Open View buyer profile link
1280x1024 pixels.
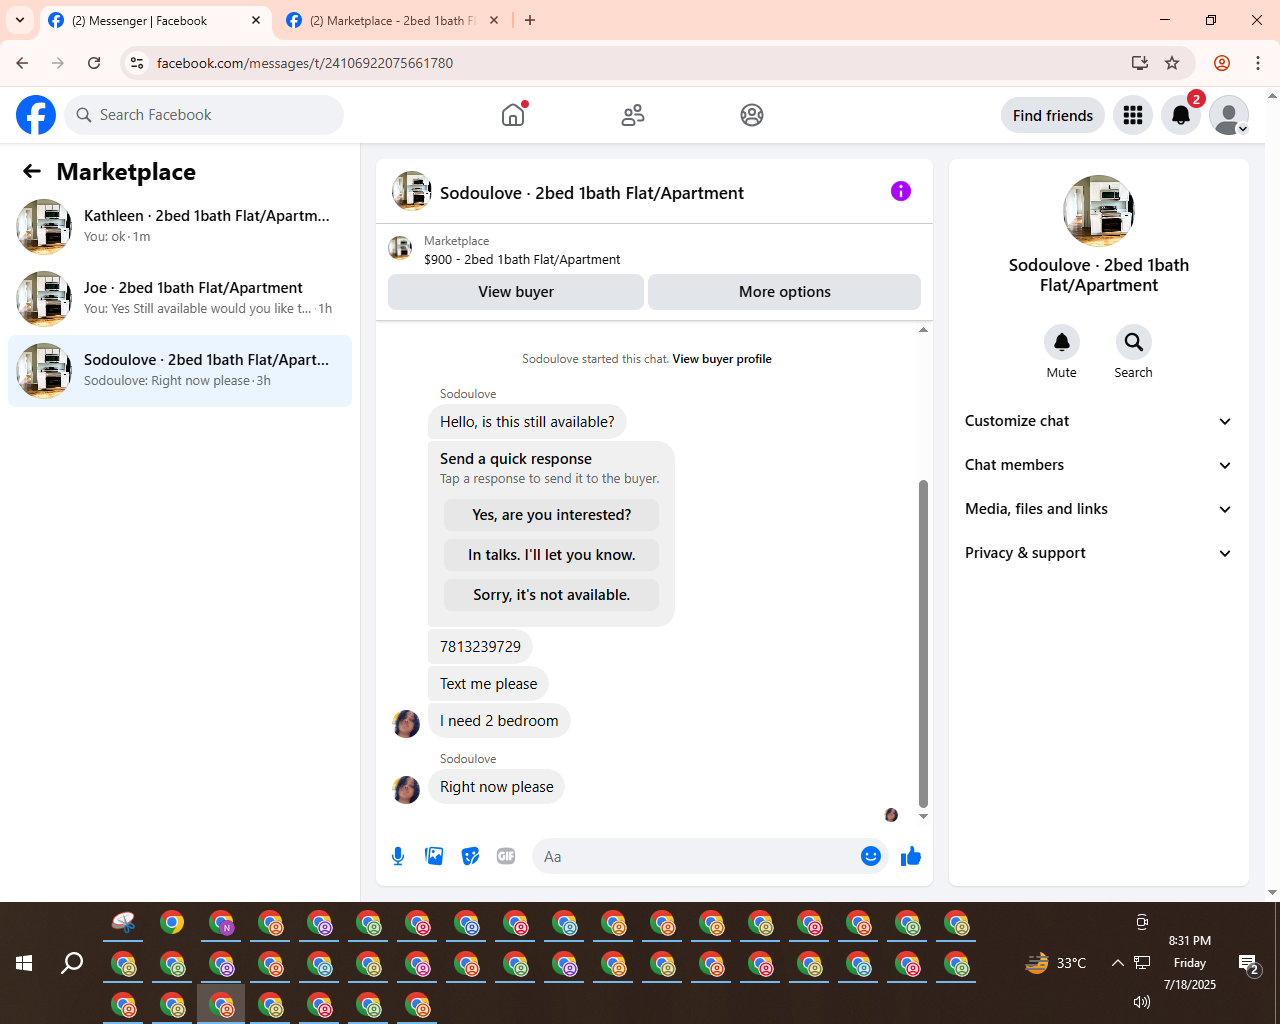[722, 359]
